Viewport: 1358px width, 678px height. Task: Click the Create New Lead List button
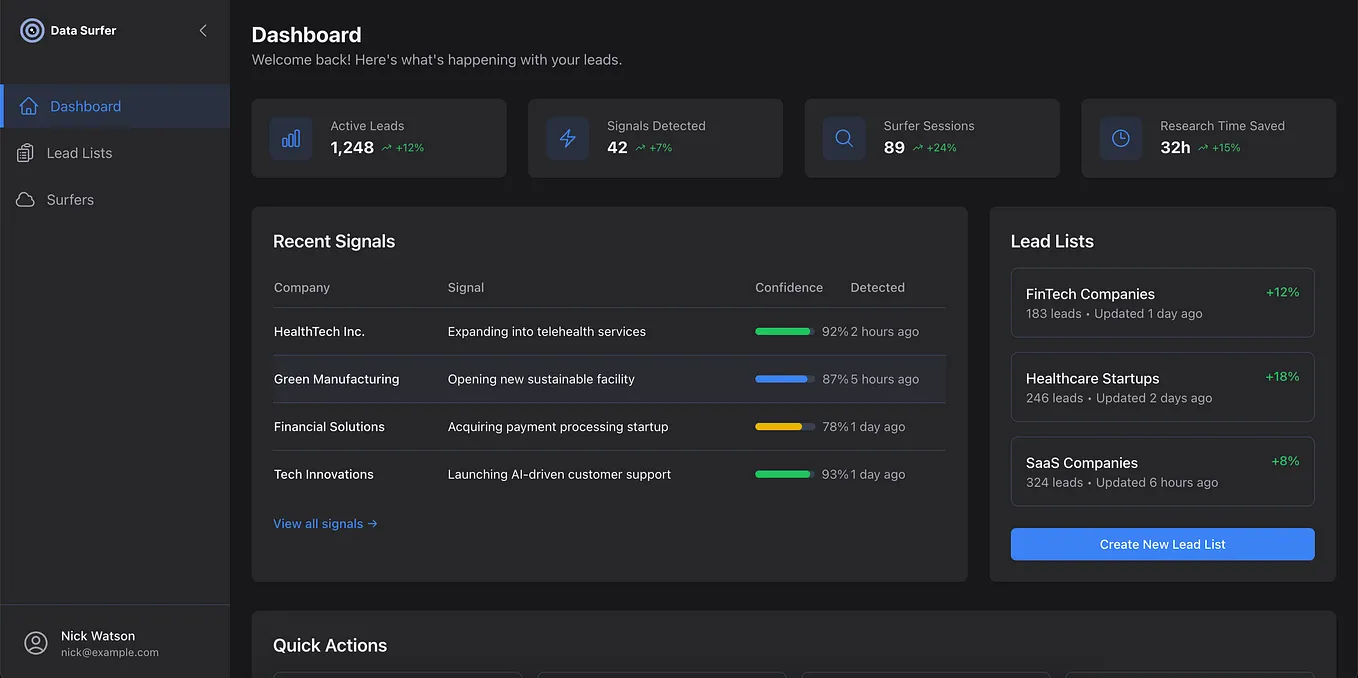pos(1162,544)
